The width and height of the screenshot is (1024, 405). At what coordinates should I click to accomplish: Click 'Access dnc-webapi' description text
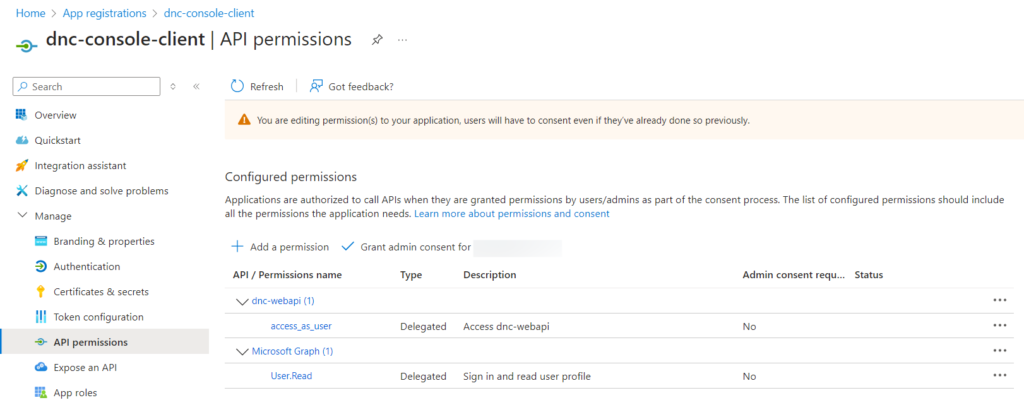pos(506,326)
